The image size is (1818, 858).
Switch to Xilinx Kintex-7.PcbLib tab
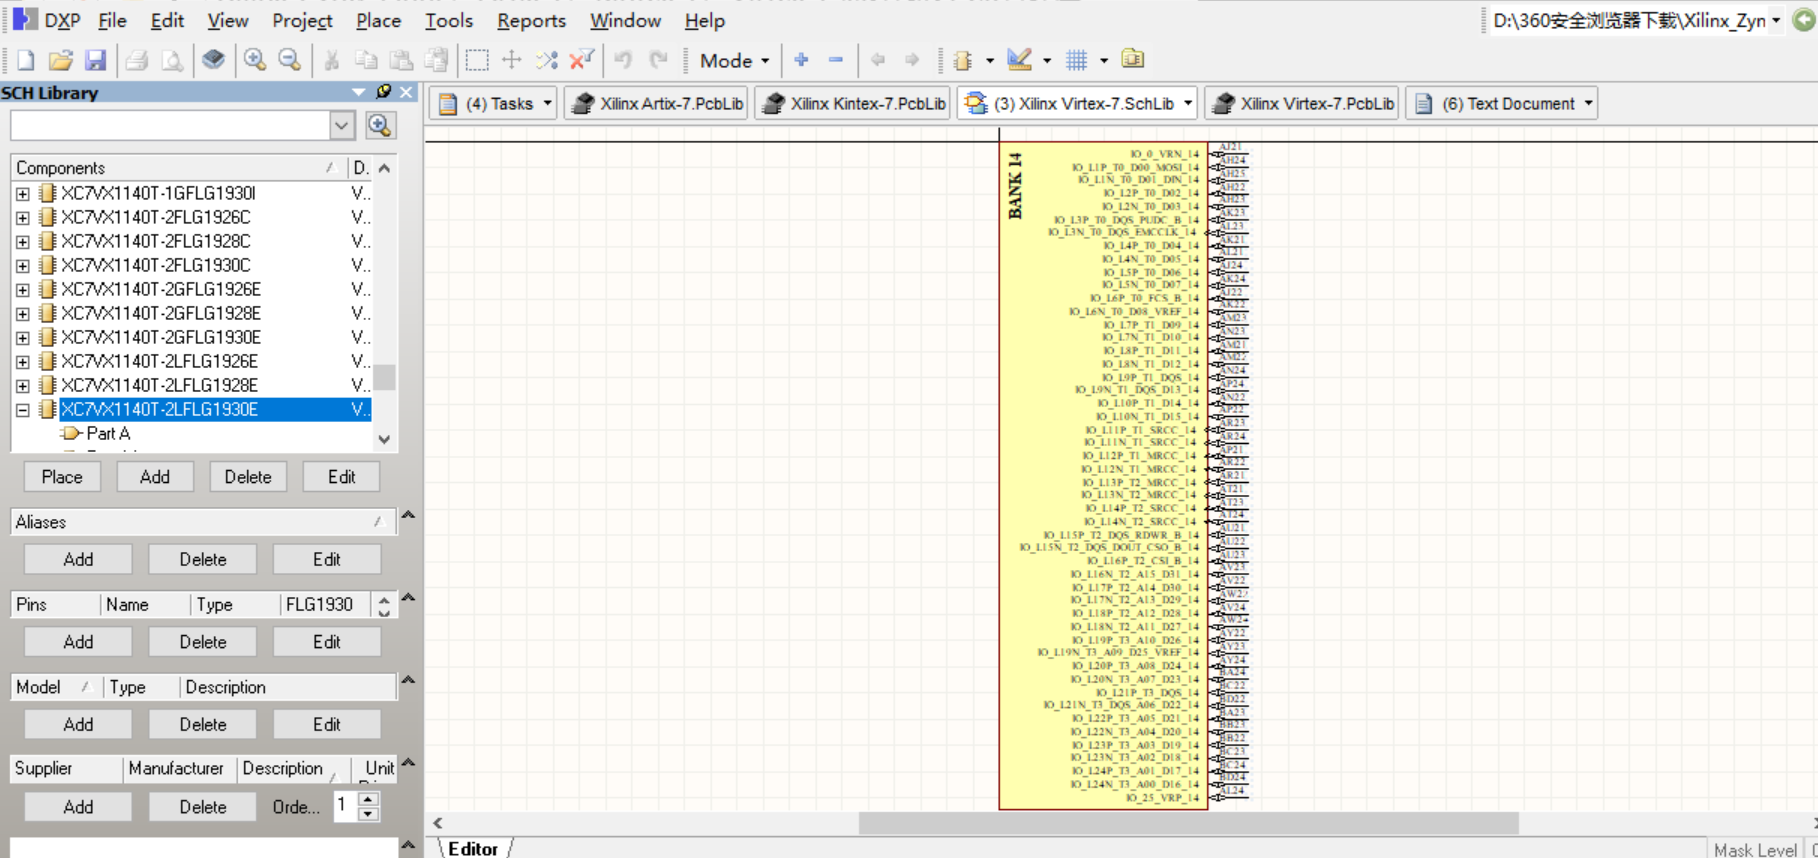coord(853,103)
